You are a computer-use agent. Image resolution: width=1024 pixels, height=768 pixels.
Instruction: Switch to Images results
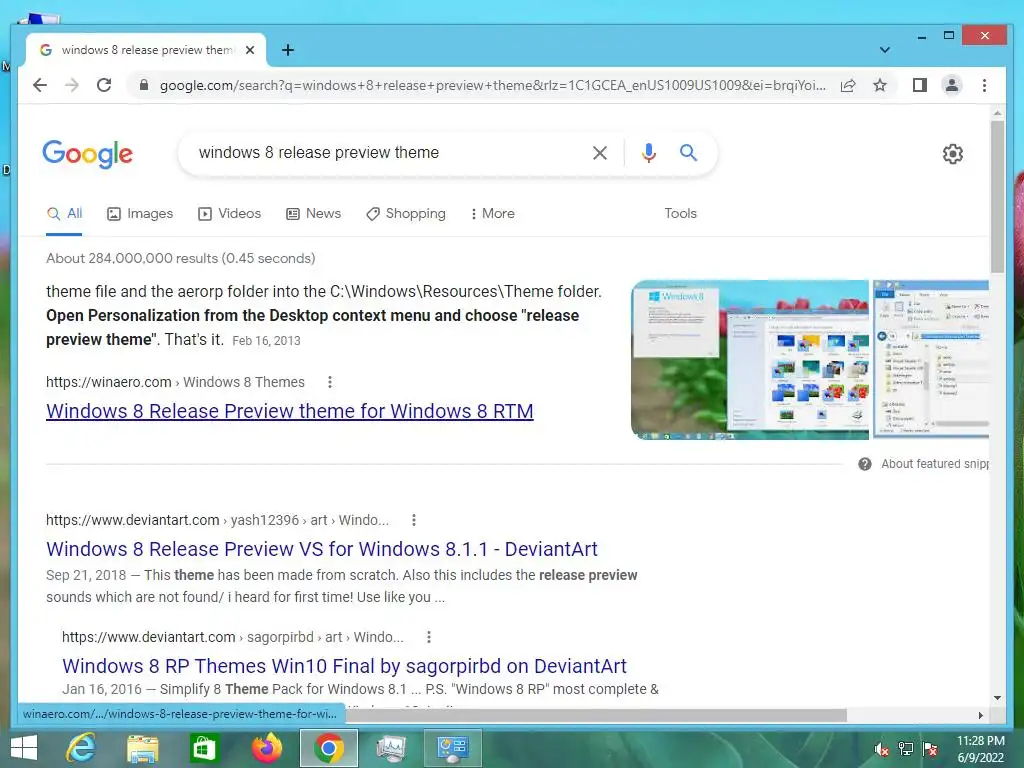point(140,214)
